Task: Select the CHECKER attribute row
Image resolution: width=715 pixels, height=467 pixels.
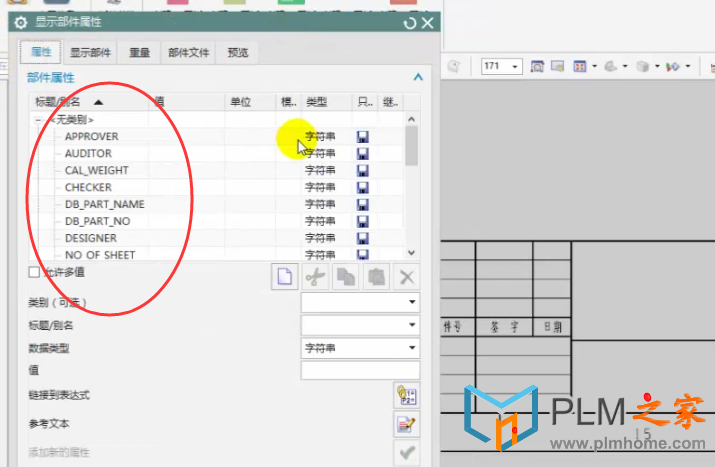Action: [x=217, y=187]
